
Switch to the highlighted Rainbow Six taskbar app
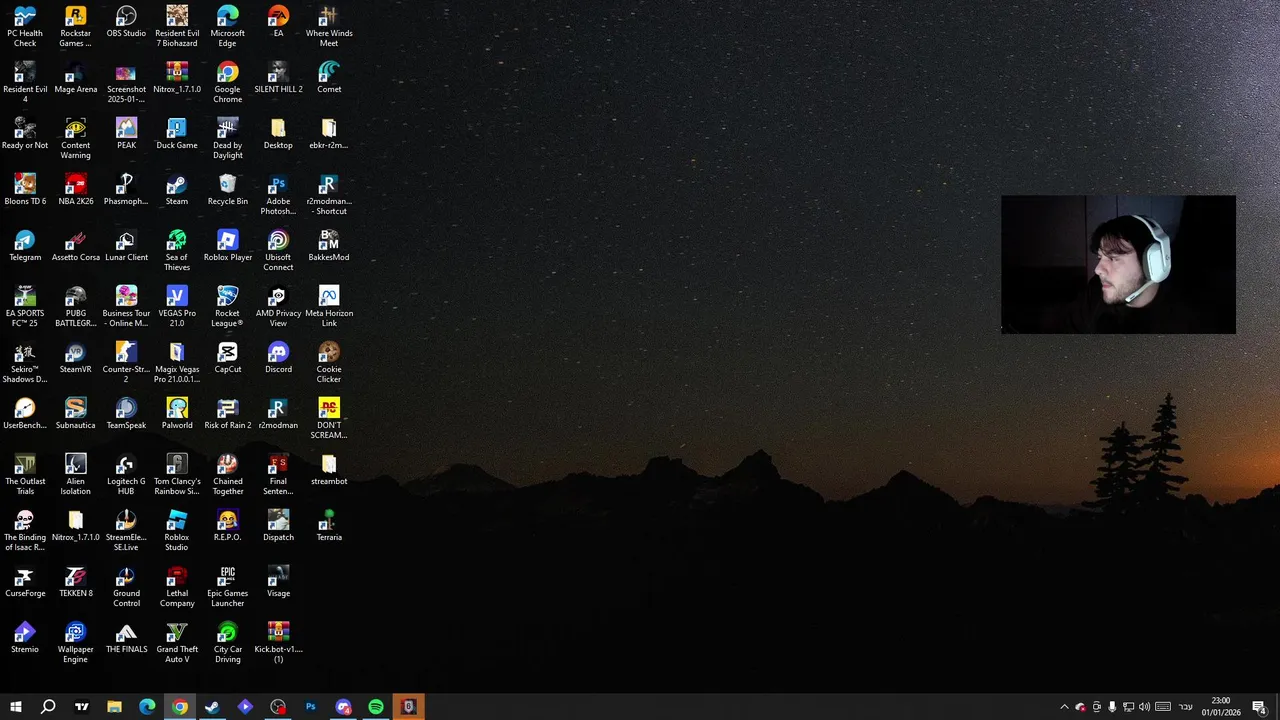click(408, 707)
